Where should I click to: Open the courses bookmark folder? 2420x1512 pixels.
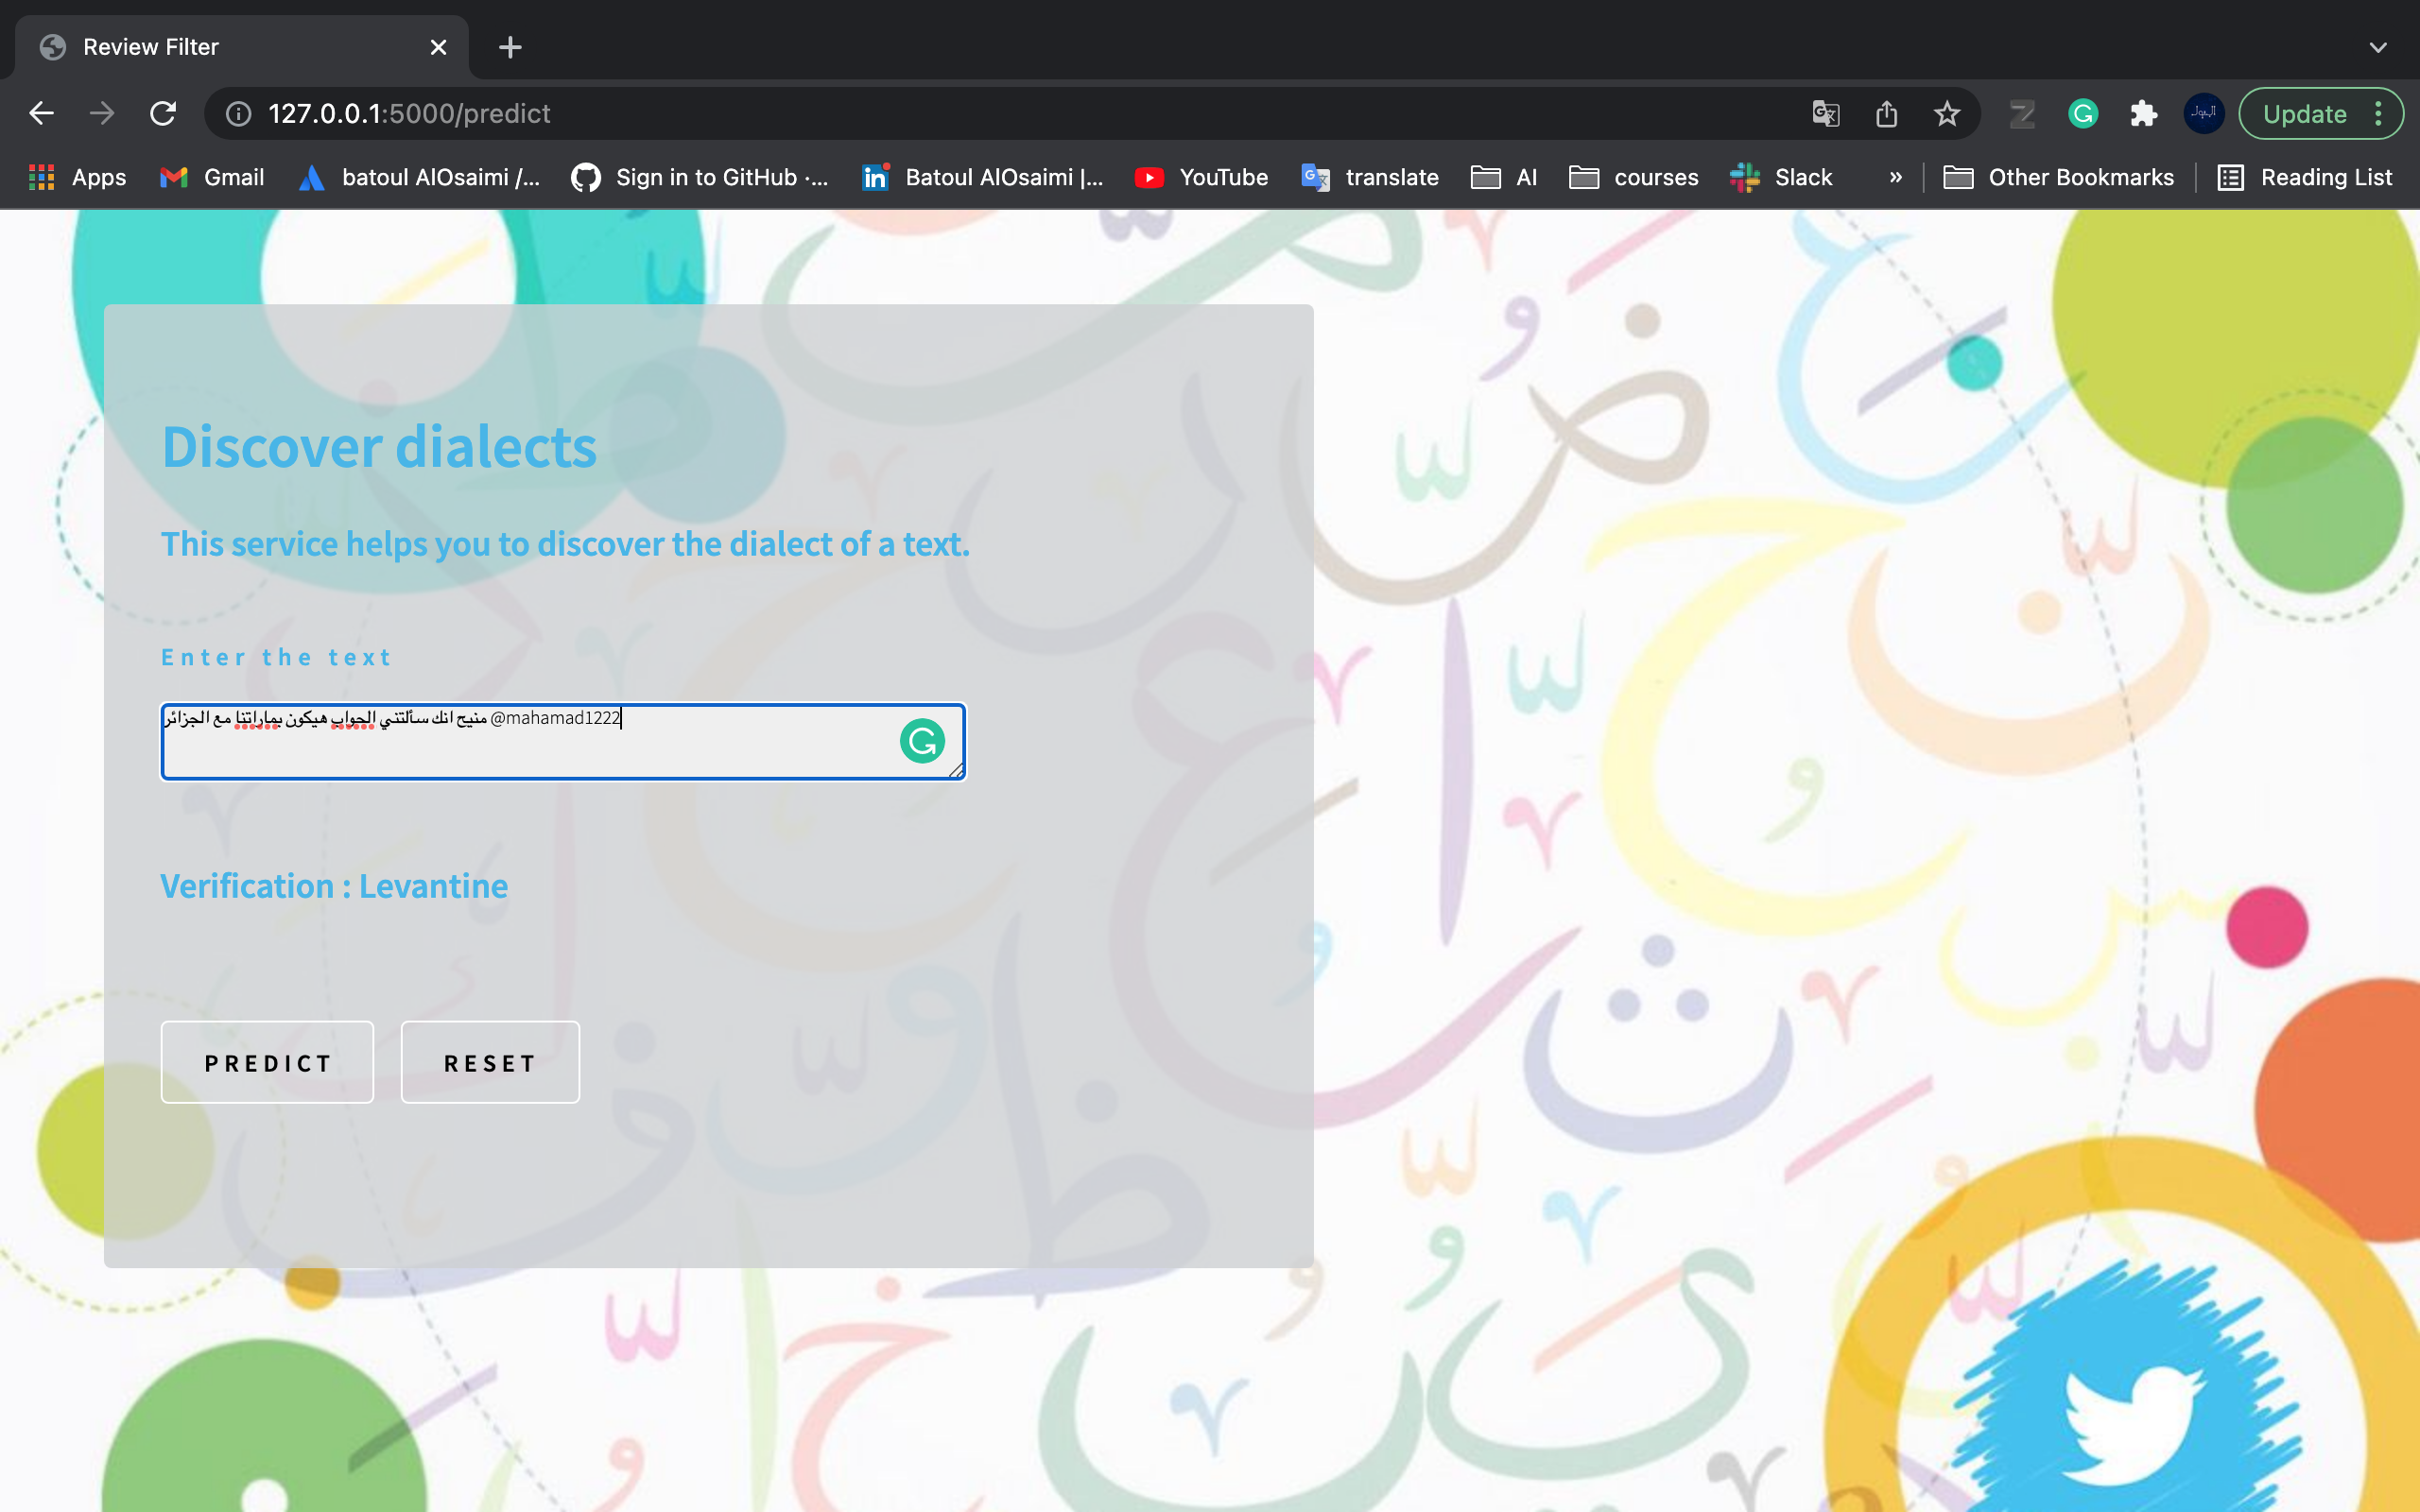tap(1634, 178)
